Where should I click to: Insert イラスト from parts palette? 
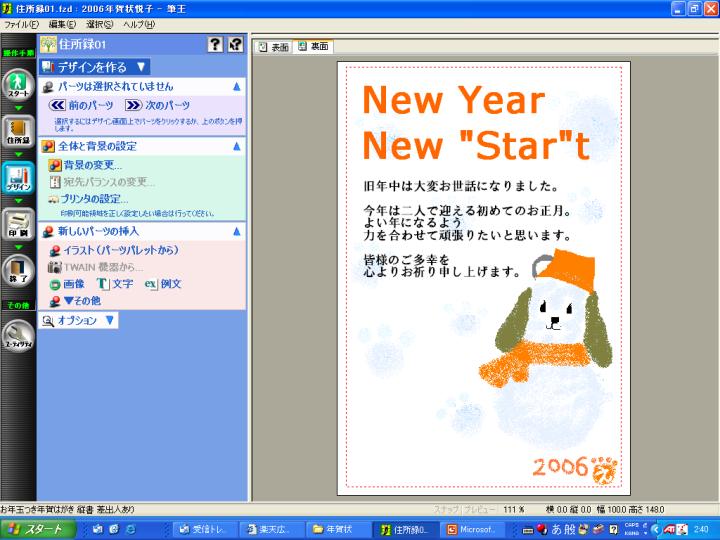point(113,250)
